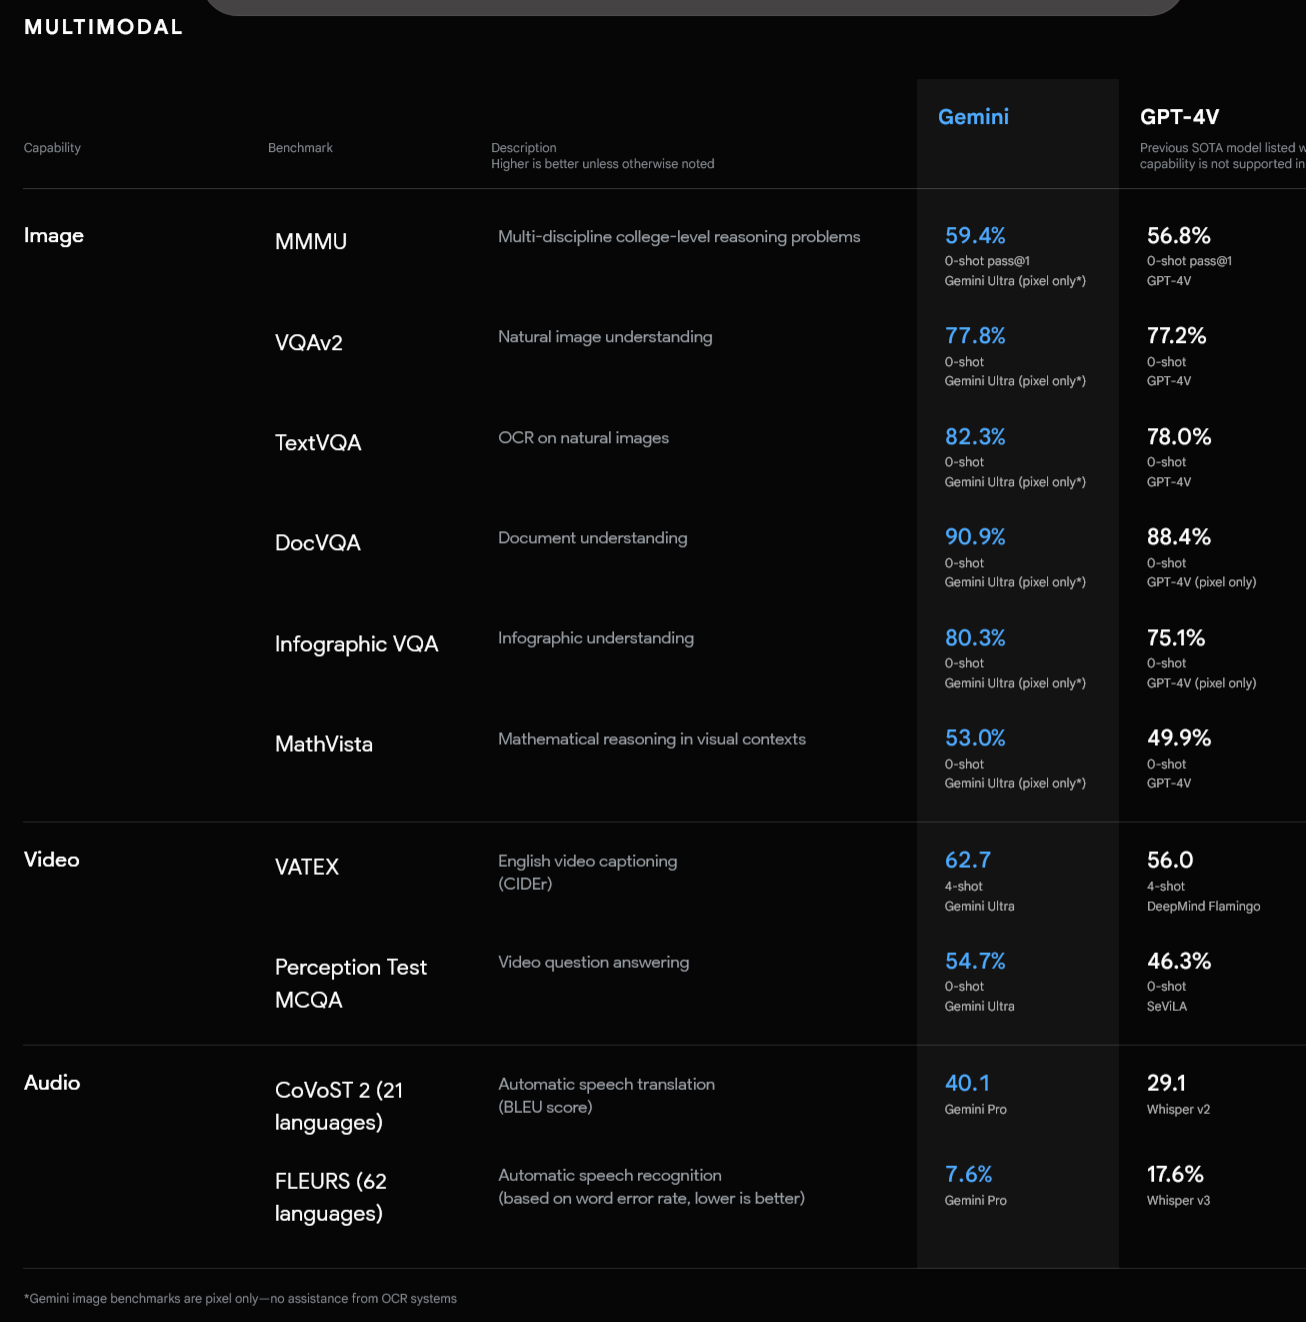Click the FLEURS (62 languages) benchmark

pyautogui.click(x=331, y=1198)
